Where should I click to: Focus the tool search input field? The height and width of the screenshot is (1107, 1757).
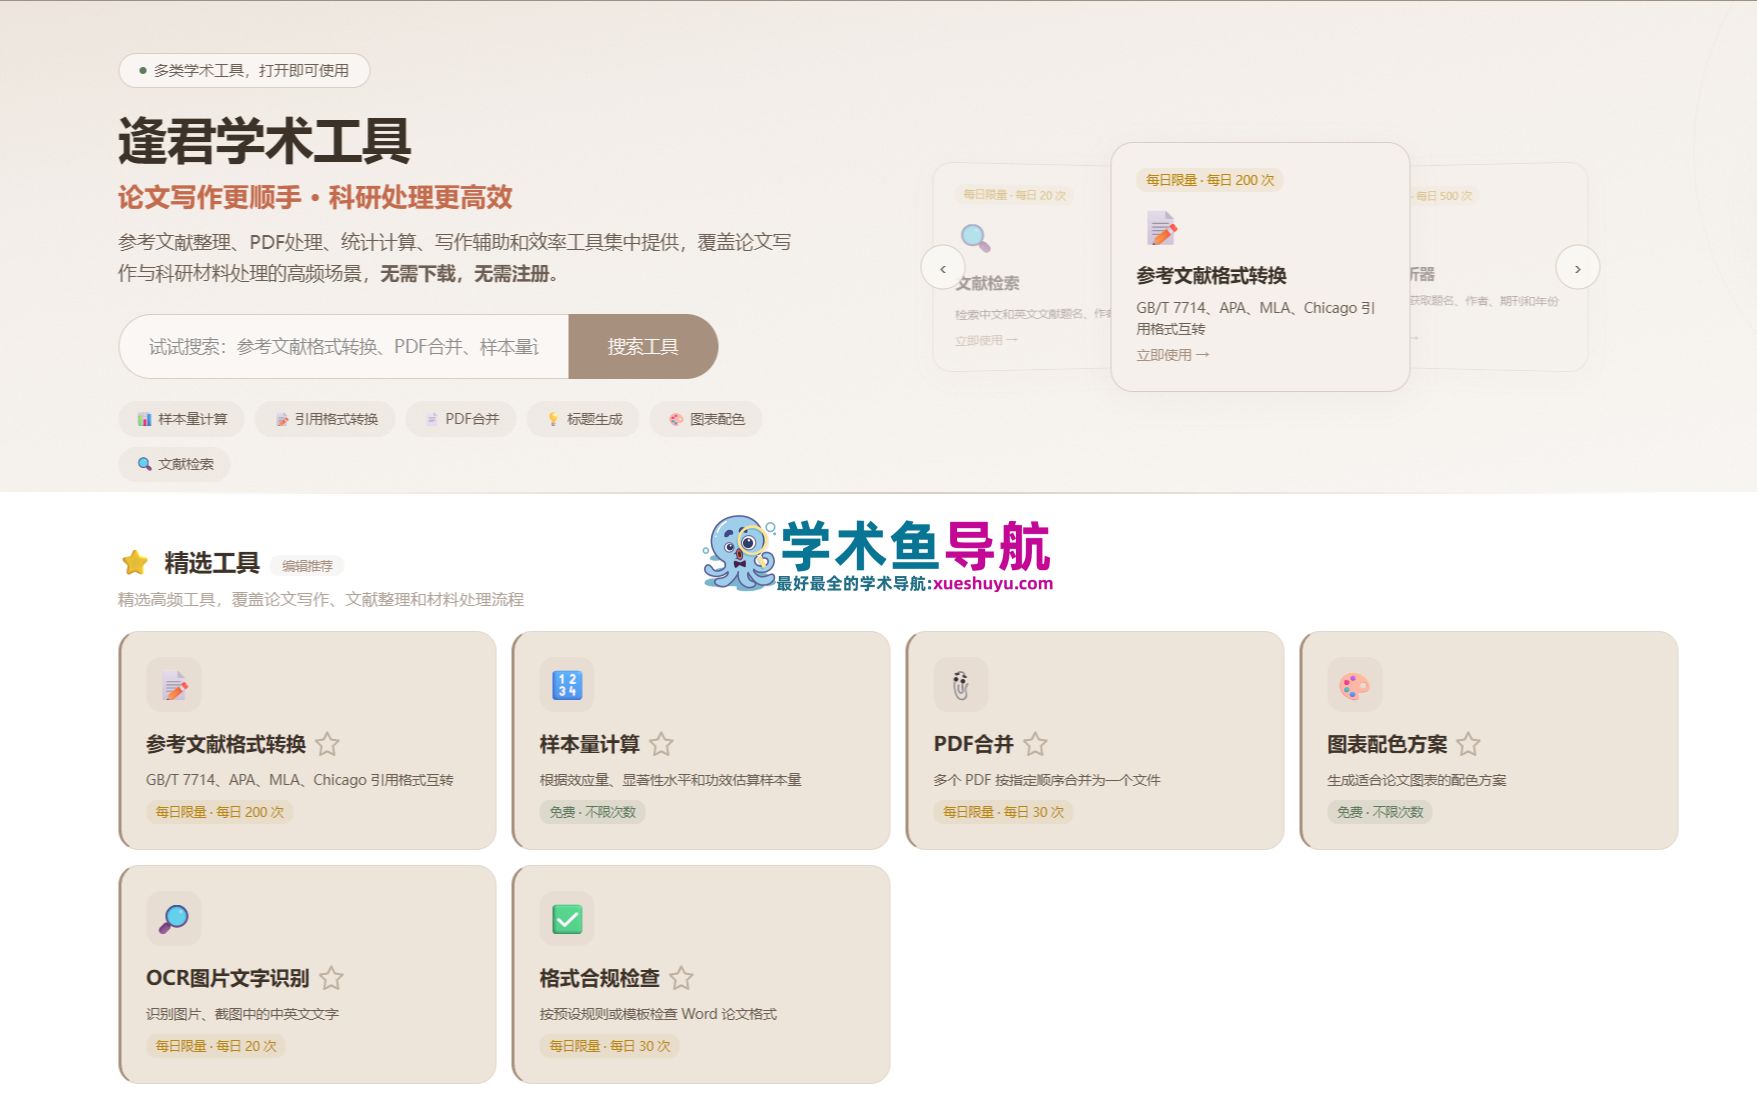click(344, 346)
